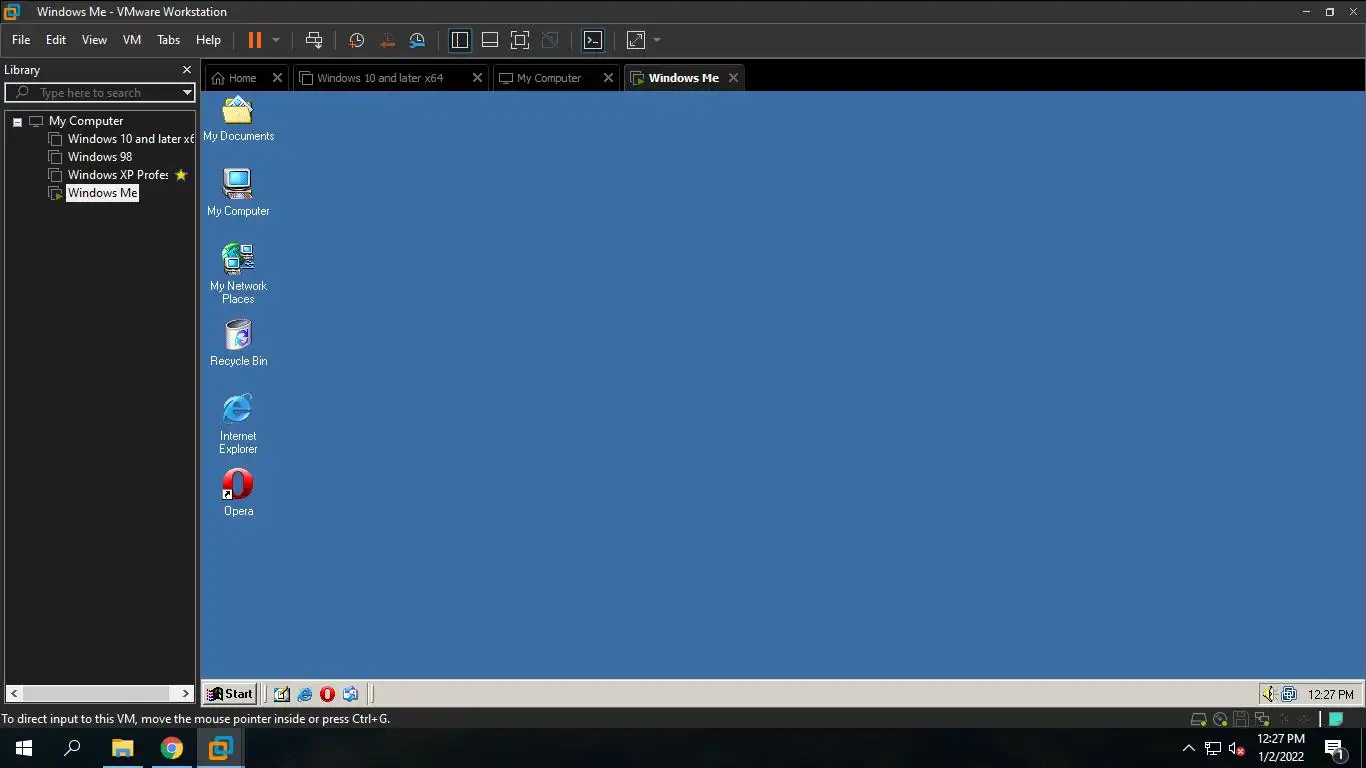
Task: Open the Windows Me Start menu
Action: (x=230, y=694)
